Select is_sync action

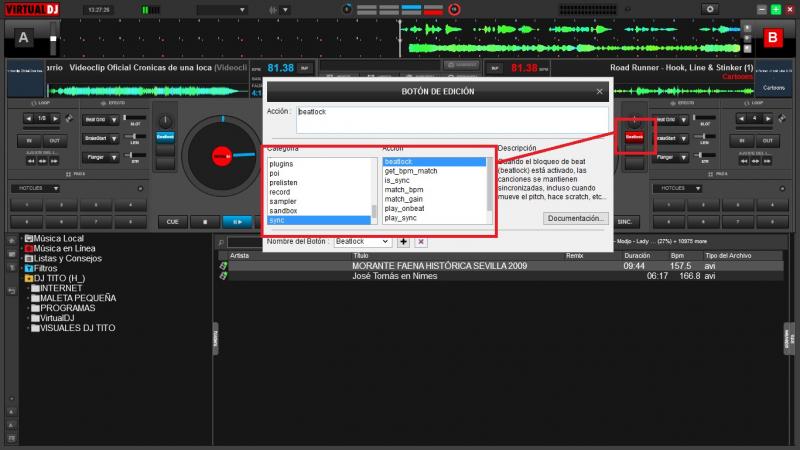(397, 180)
